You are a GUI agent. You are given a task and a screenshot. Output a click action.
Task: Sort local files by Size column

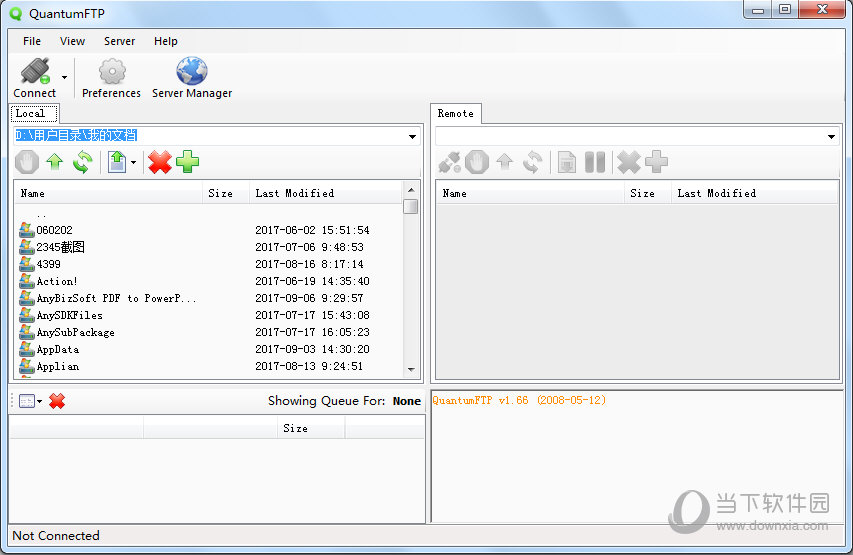pyautogui.click(x=226, y=193)
